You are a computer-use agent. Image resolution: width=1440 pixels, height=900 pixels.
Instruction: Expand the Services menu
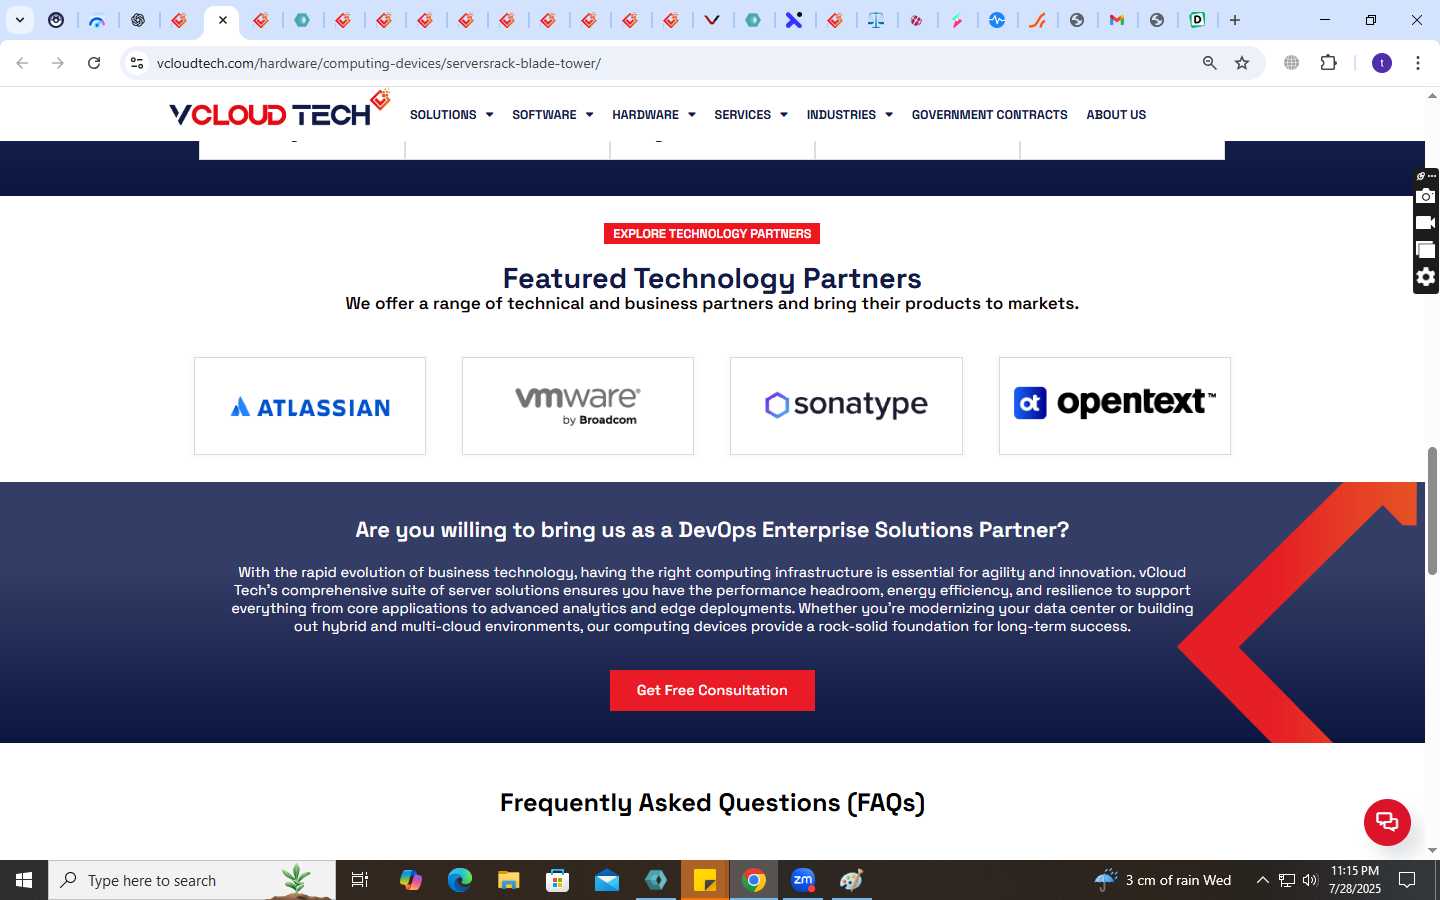(750, 115)
